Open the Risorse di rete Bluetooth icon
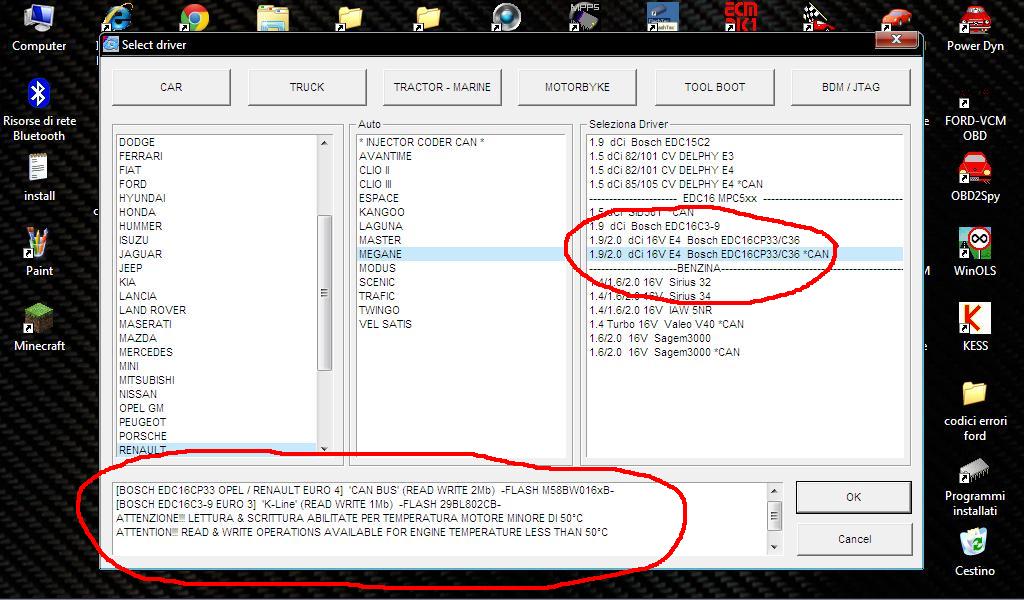 tap(39, 110)
